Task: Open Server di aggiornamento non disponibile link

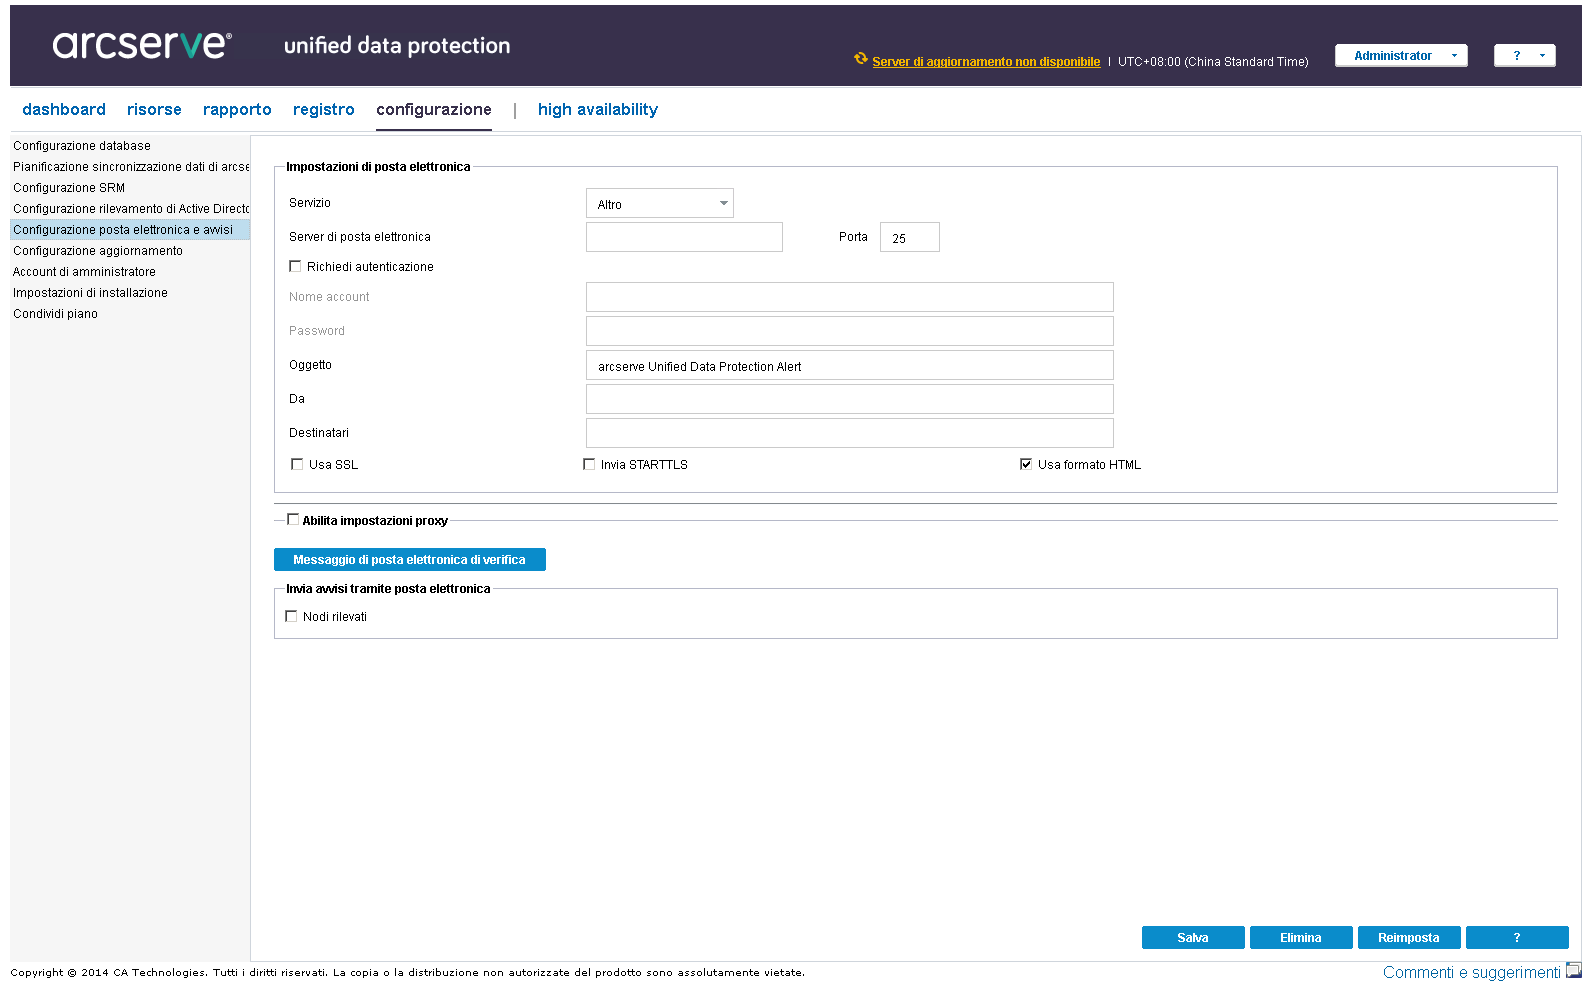Action: tap(985, 62)
